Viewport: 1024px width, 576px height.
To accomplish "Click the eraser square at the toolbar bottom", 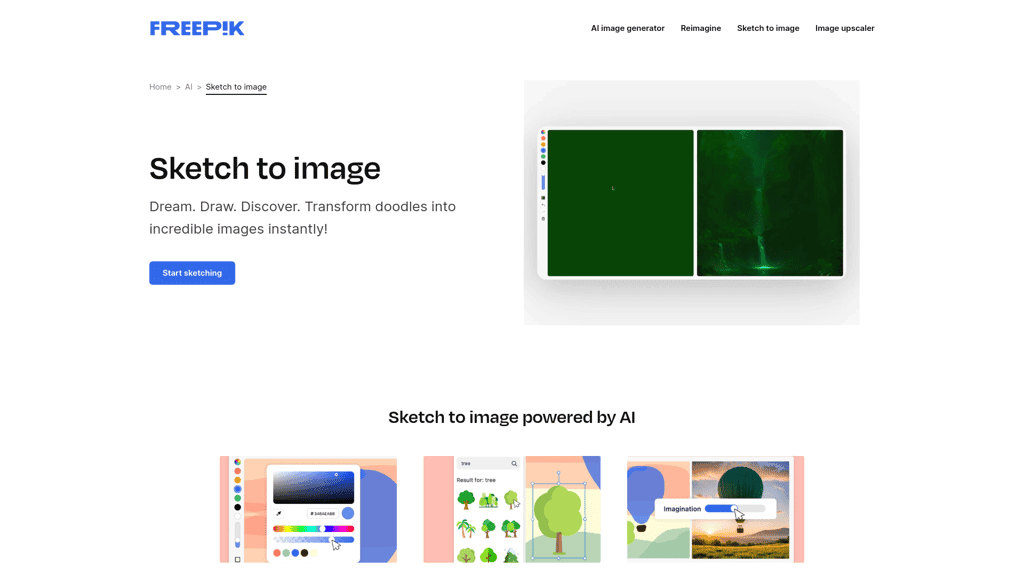I will tap(237, 559).
